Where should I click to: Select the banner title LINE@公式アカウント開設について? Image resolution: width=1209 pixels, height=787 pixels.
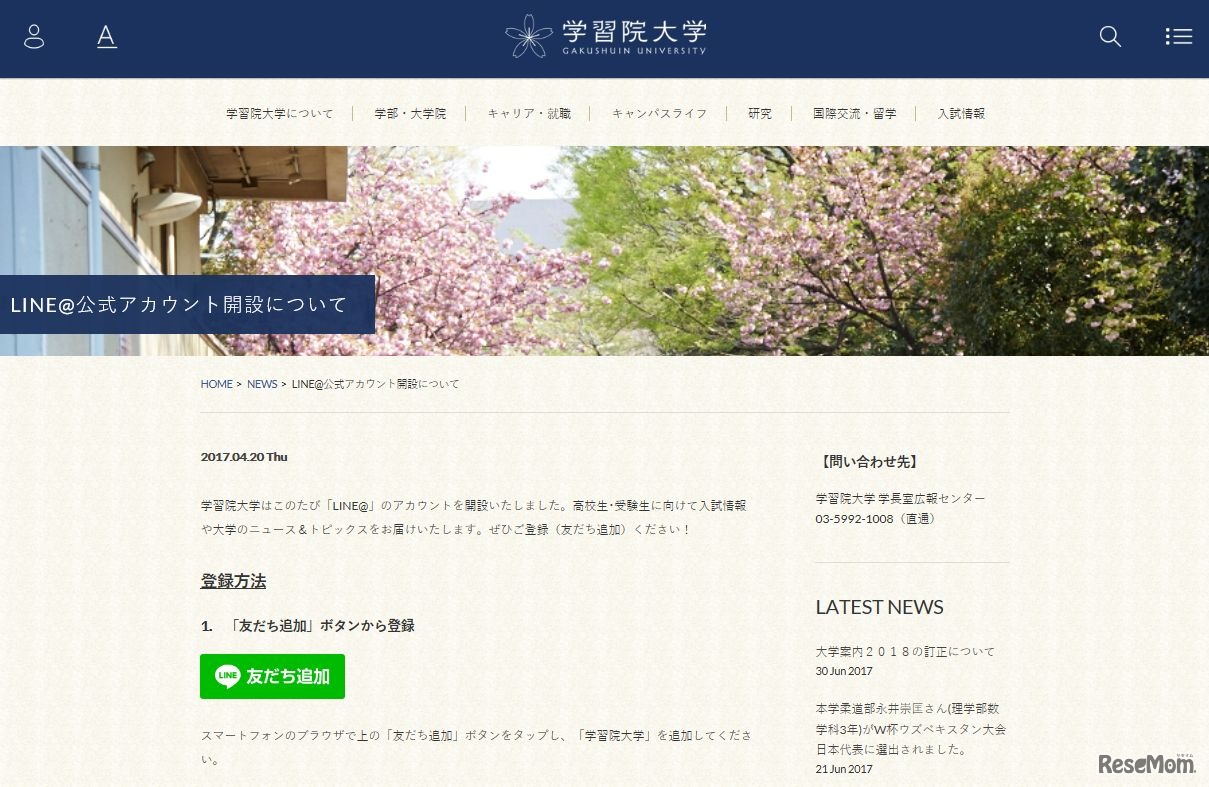(178, 305)
